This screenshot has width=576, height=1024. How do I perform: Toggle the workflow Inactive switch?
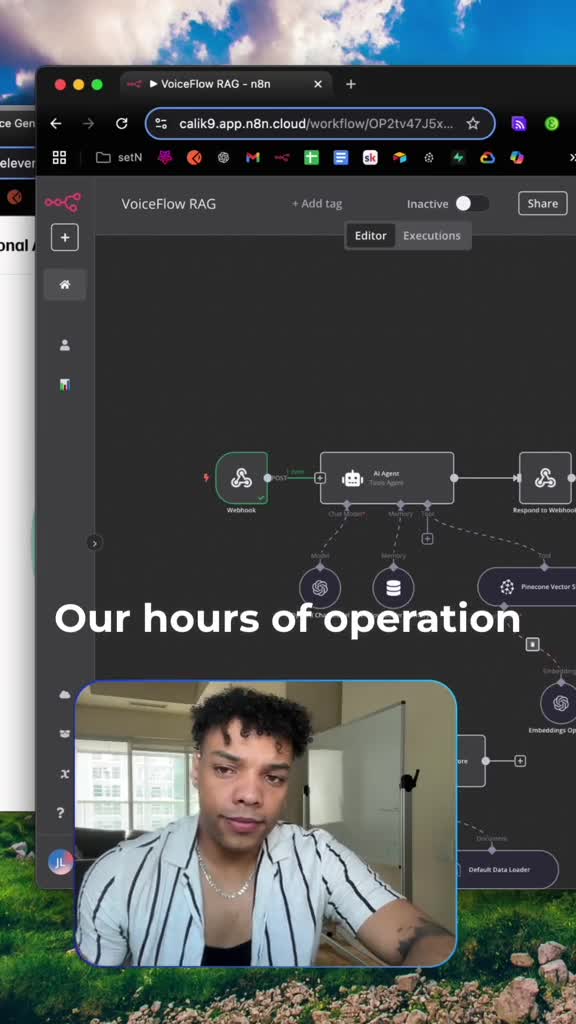[472, 204]
